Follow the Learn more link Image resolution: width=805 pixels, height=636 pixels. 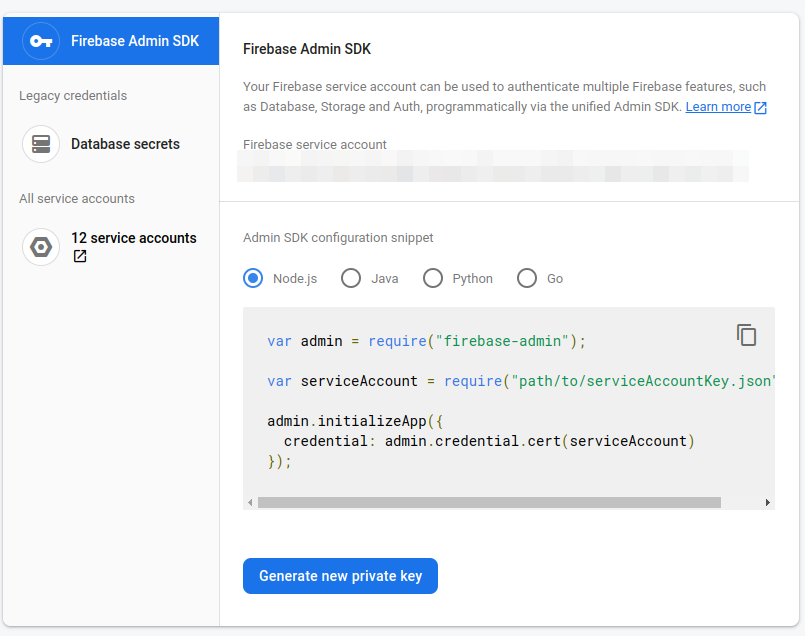[x=718, y=107]
